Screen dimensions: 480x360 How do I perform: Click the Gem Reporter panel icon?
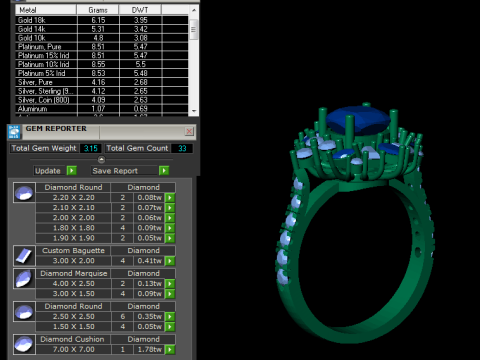point(14,132)
